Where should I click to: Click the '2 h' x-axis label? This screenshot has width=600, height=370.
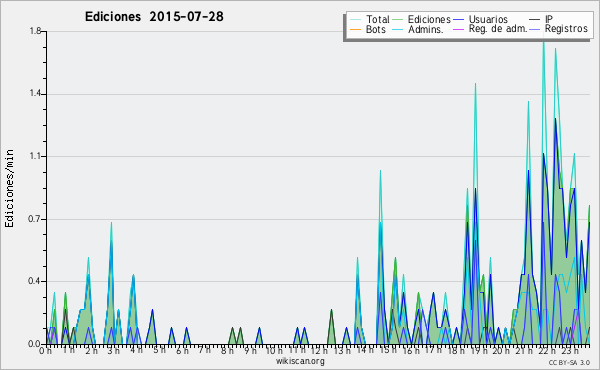pyautogui.click(x=91, y=350)
